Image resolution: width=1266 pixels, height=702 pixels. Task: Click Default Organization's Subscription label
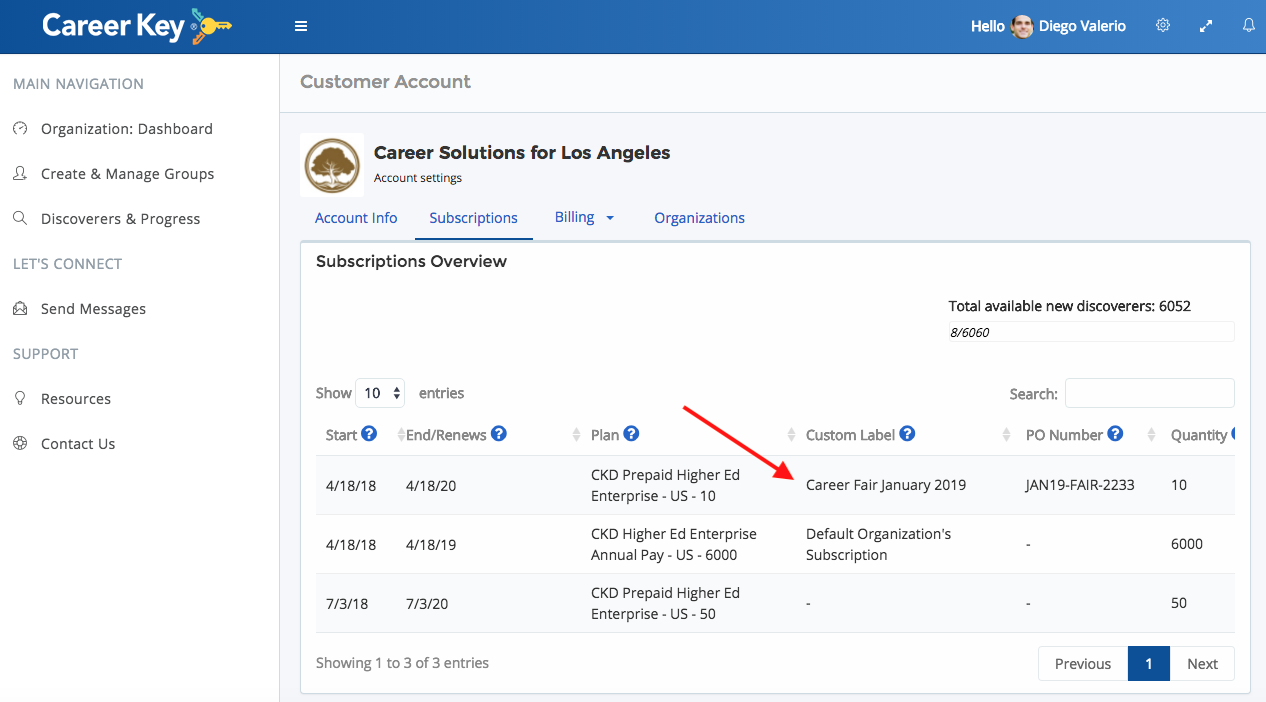879,545
